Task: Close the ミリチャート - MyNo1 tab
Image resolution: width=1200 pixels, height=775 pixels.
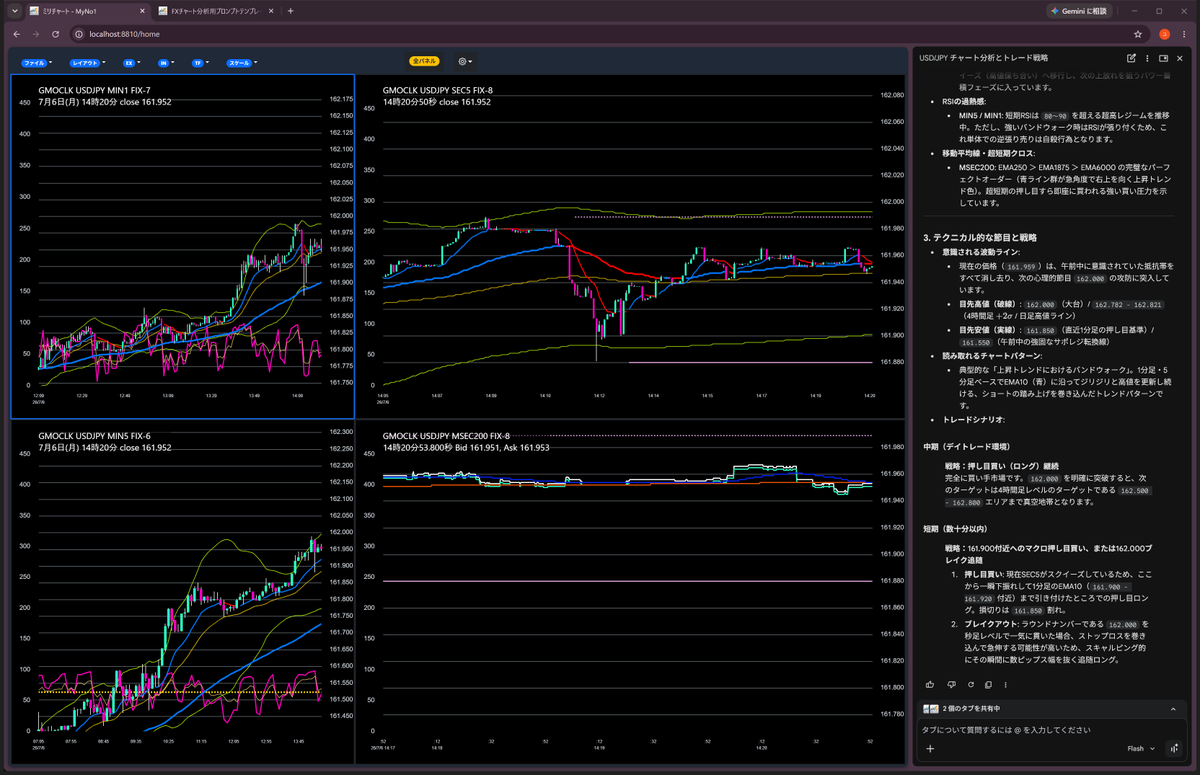Action: 141,10
